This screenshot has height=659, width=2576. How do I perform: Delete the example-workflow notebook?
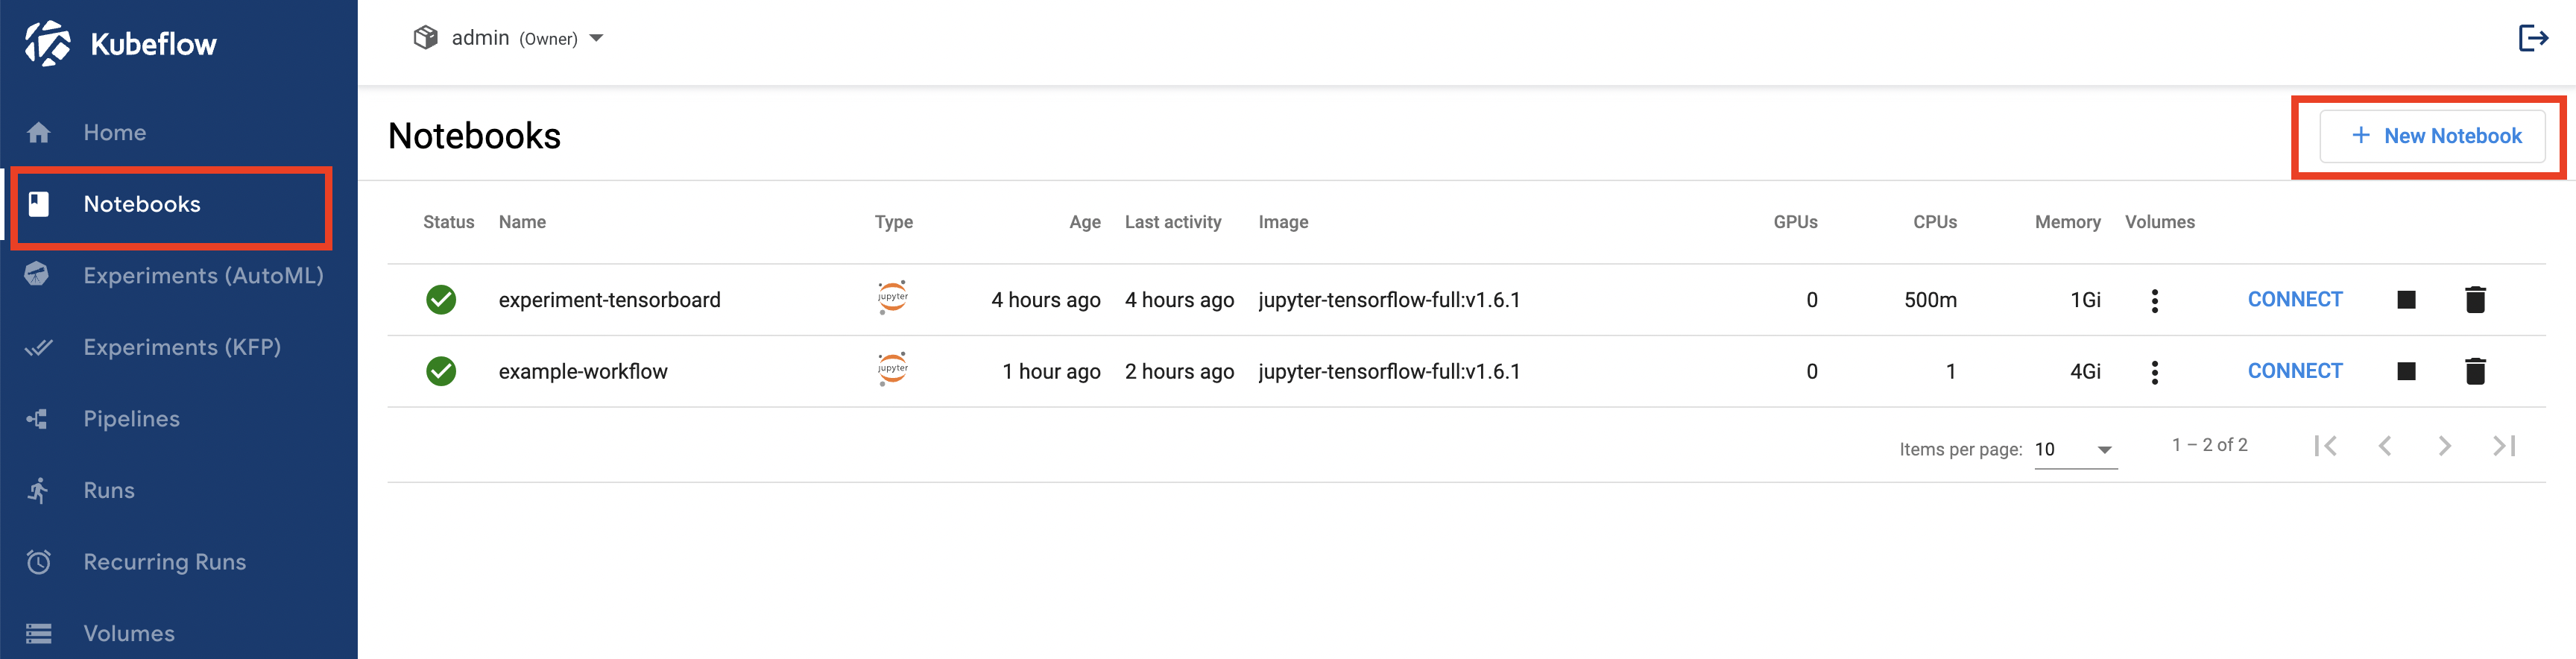coord(2475,371)
